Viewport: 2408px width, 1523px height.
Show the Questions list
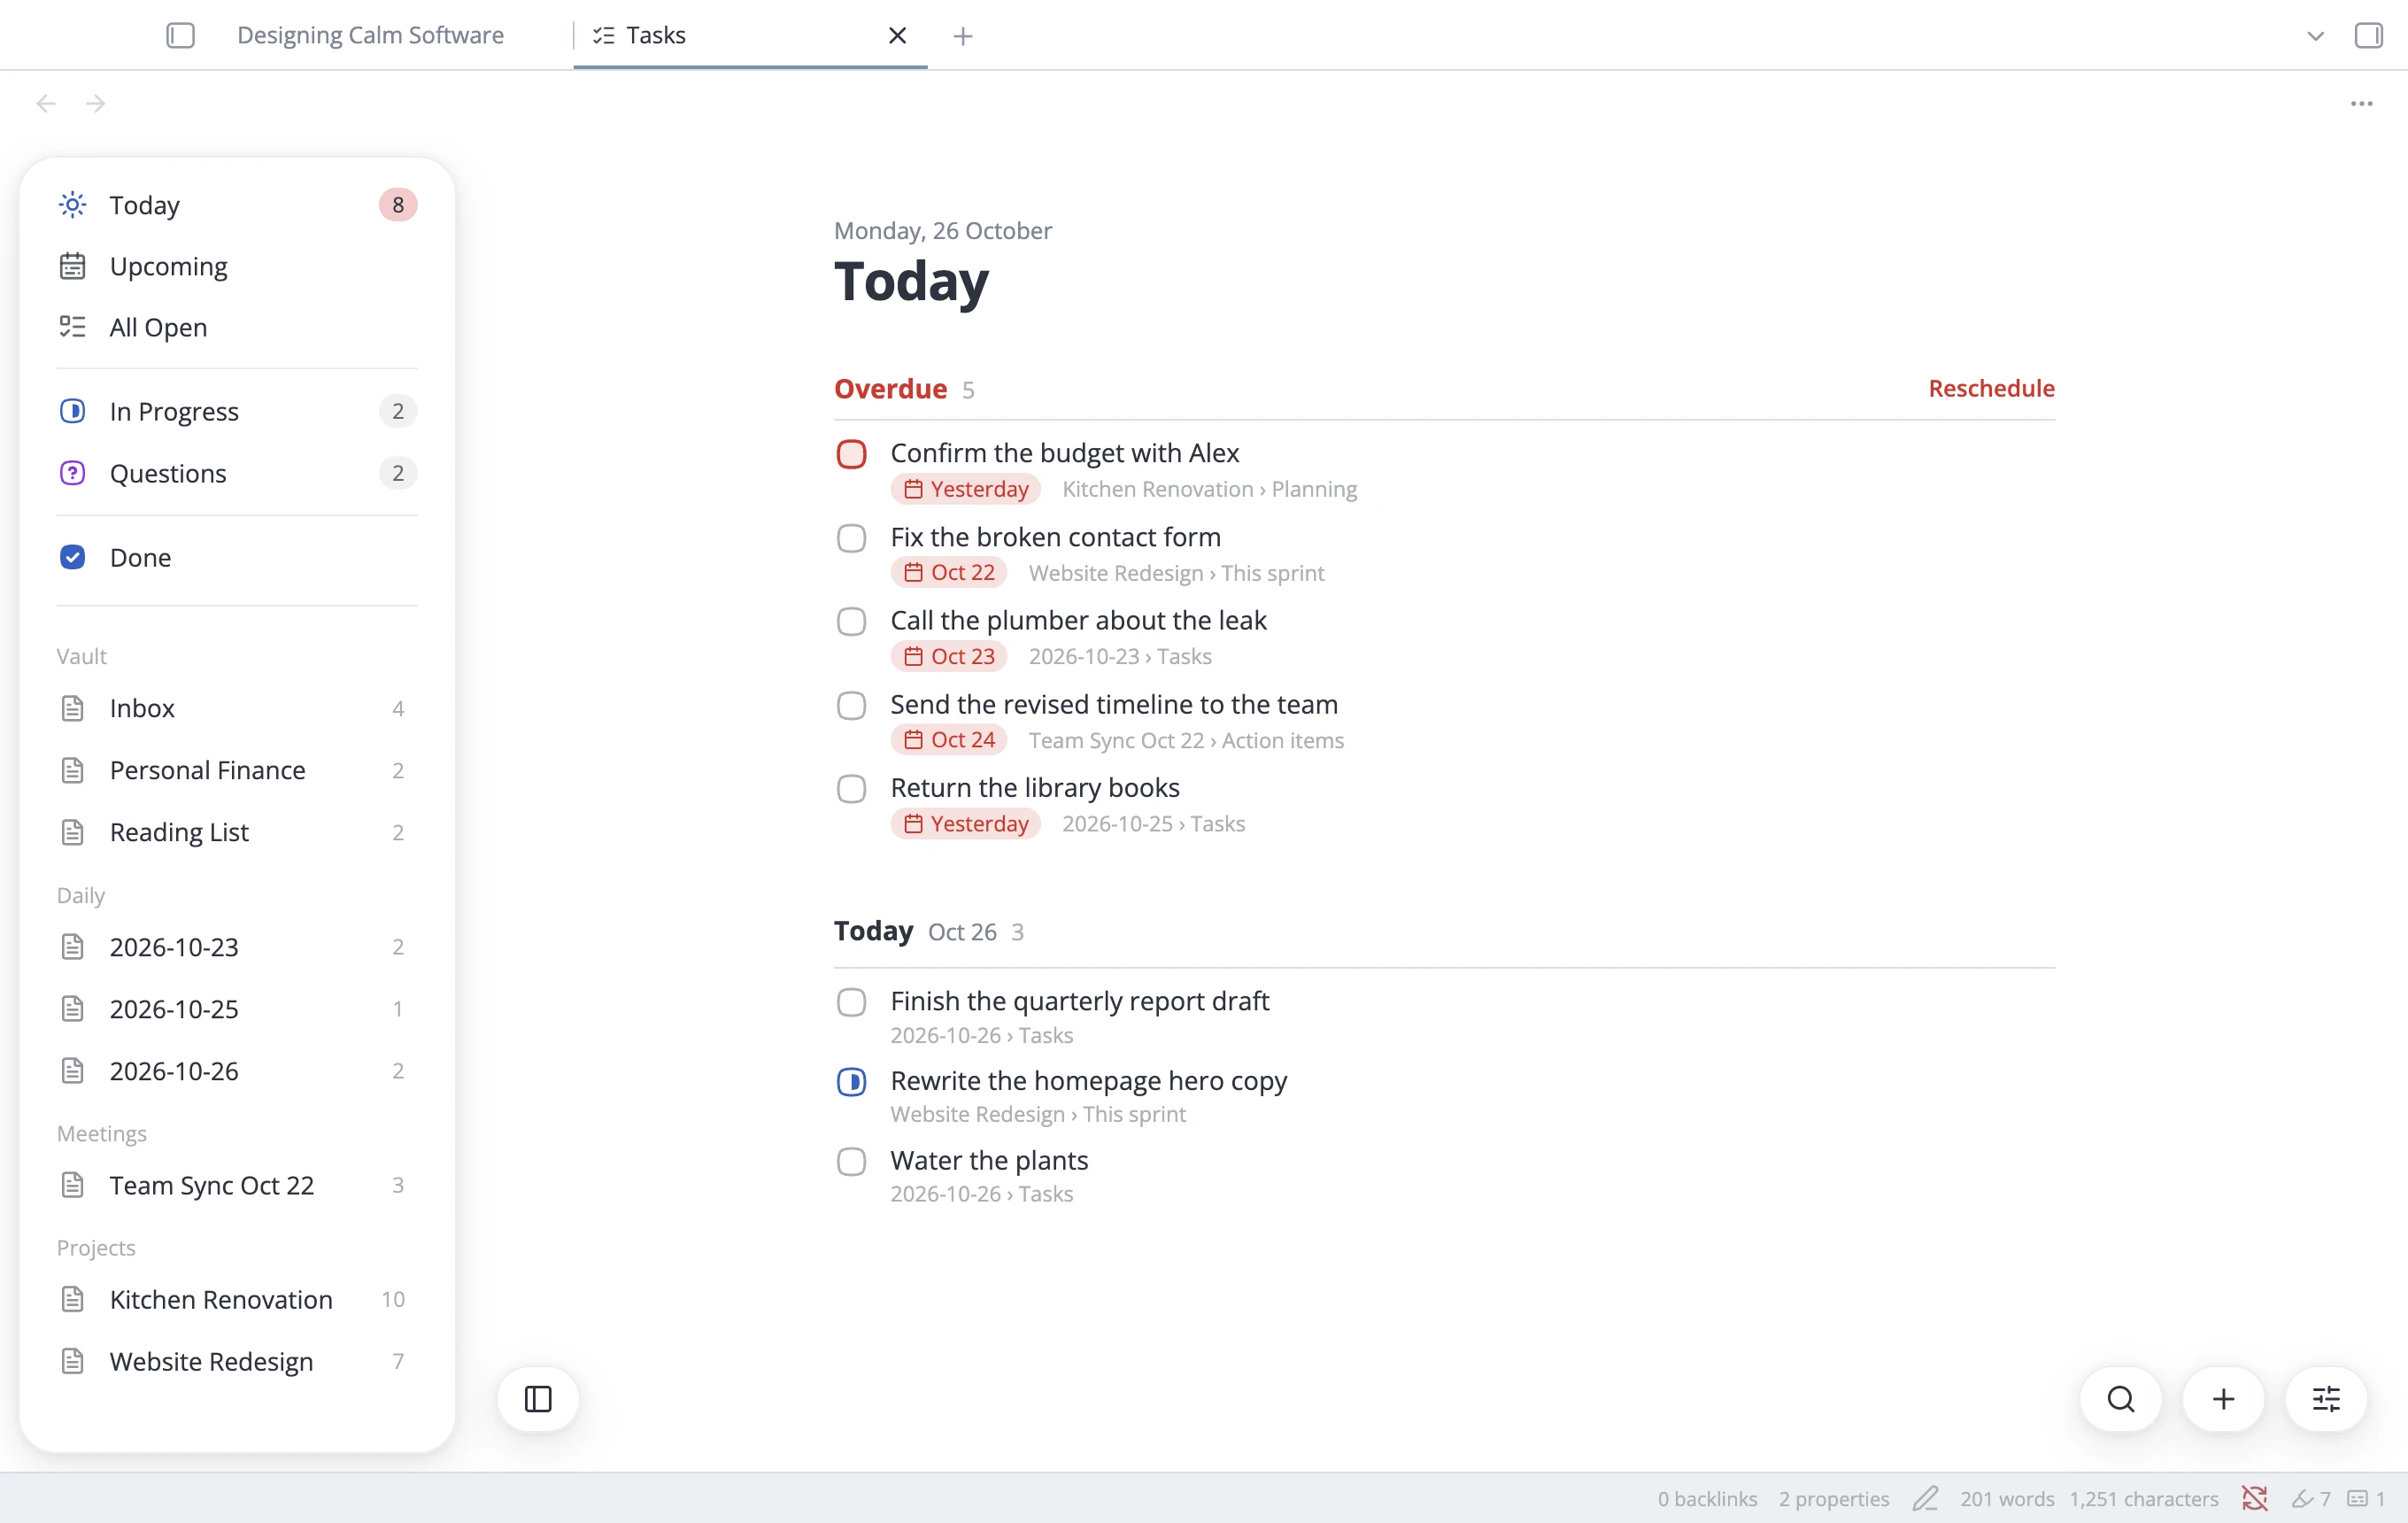tap(237, 473)
